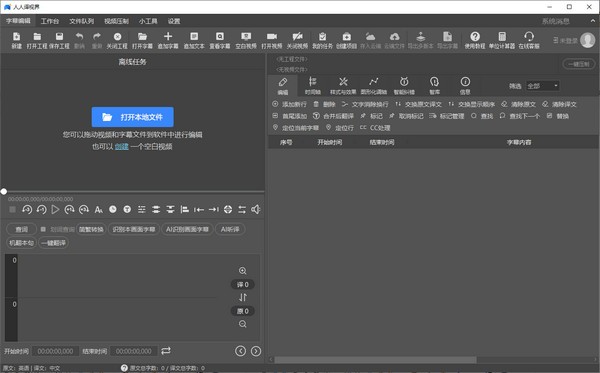Image resolution: width=600 pixels, height=373 pixels.
Task: Click the stop square in player controls
Action: pos(13,209)
